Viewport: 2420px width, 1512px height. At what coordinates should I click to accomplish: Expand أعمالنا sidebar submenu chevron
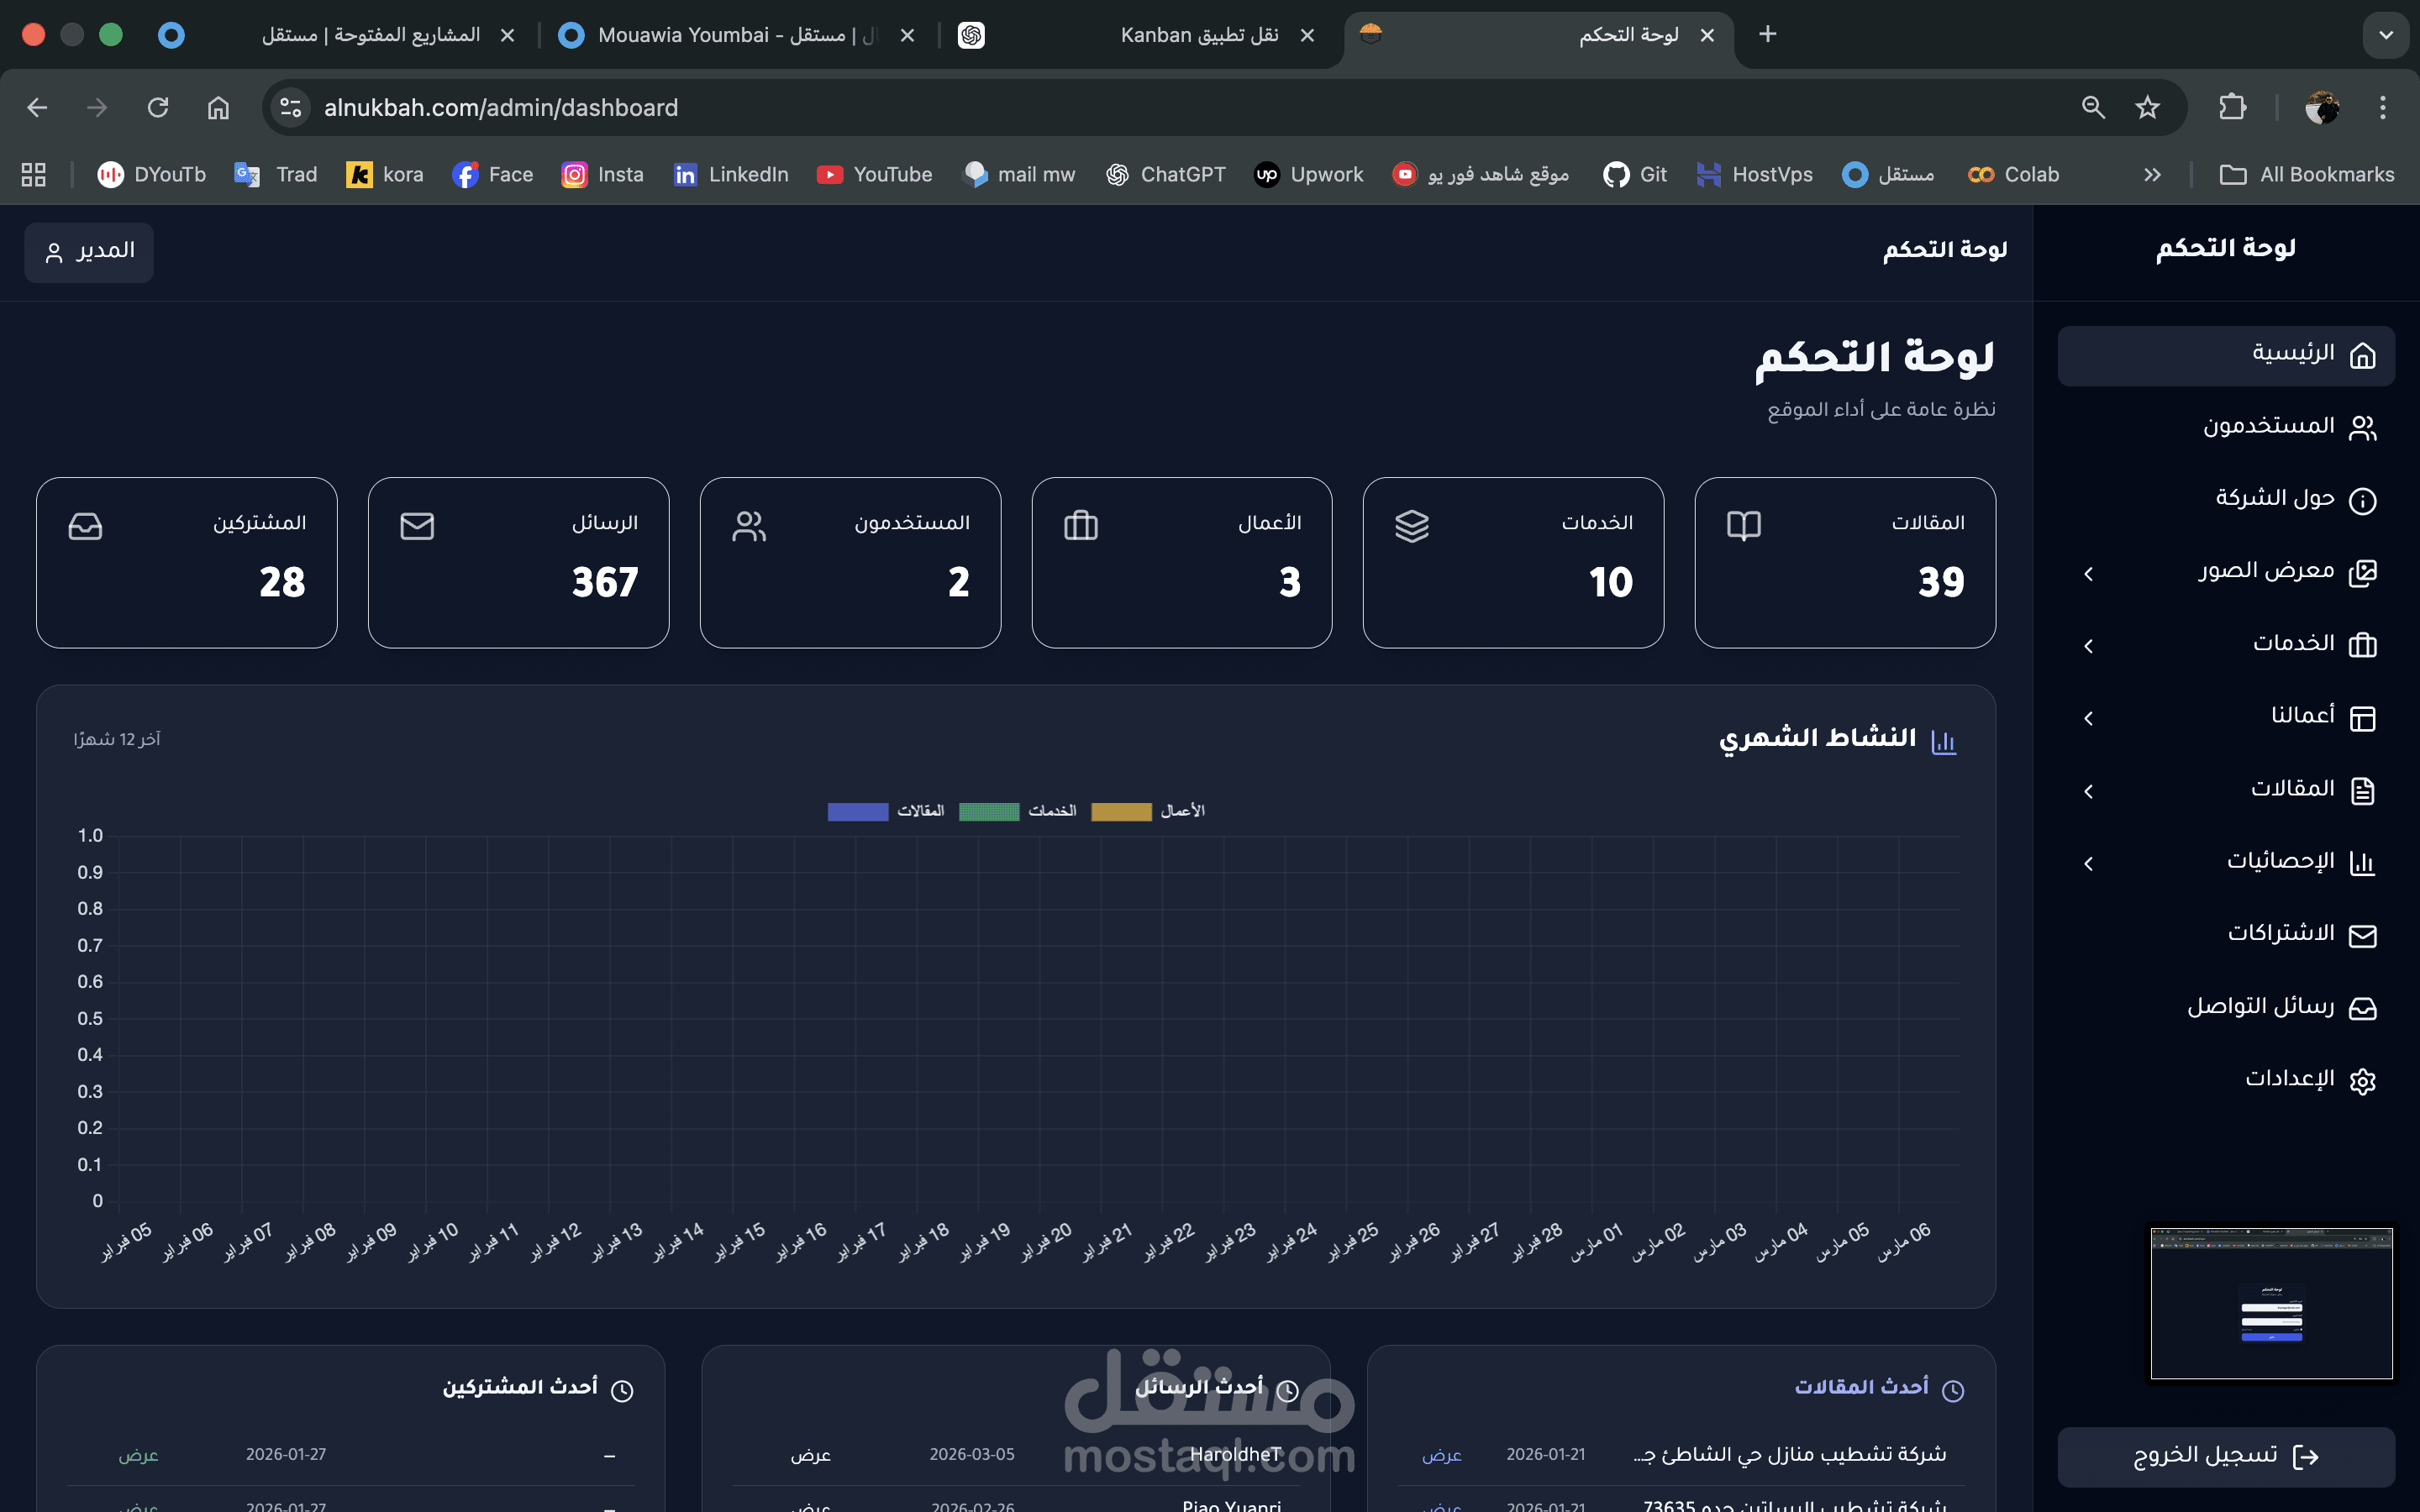[x=2088, y=718]
